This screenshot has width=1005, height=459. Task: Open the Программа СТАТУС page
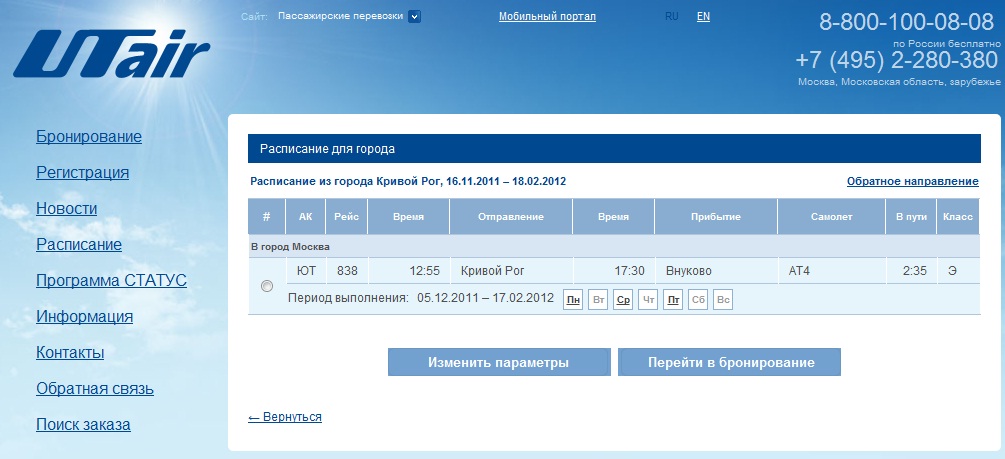click(111, 280)
